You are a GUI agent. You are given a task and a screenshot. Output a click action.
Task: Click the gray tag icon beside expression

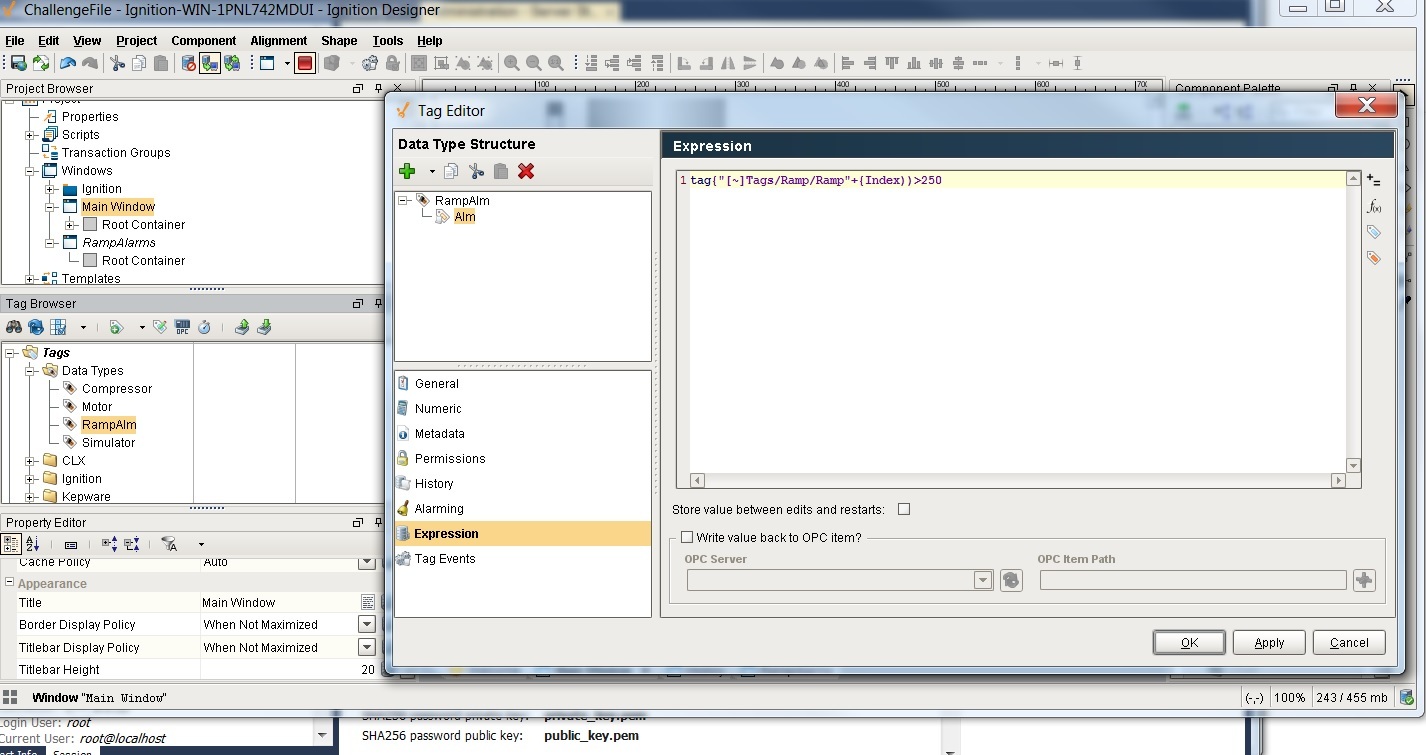pyautogui.click(x=1374, y=232)
